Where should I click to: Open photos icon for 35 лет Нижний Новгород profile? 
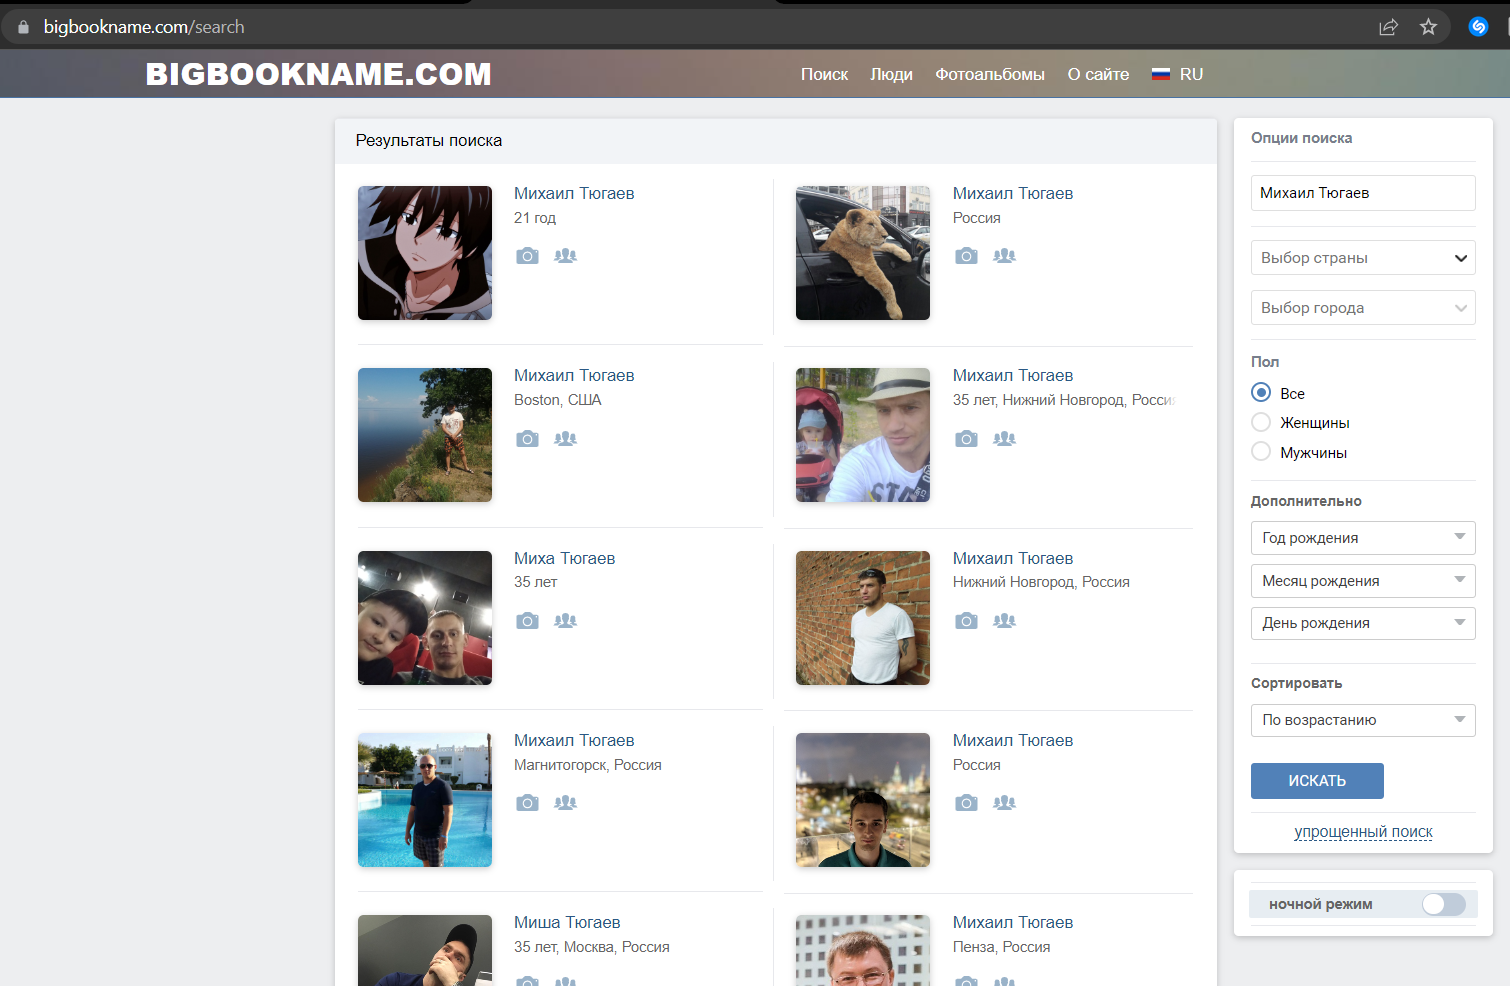point(966,438)
